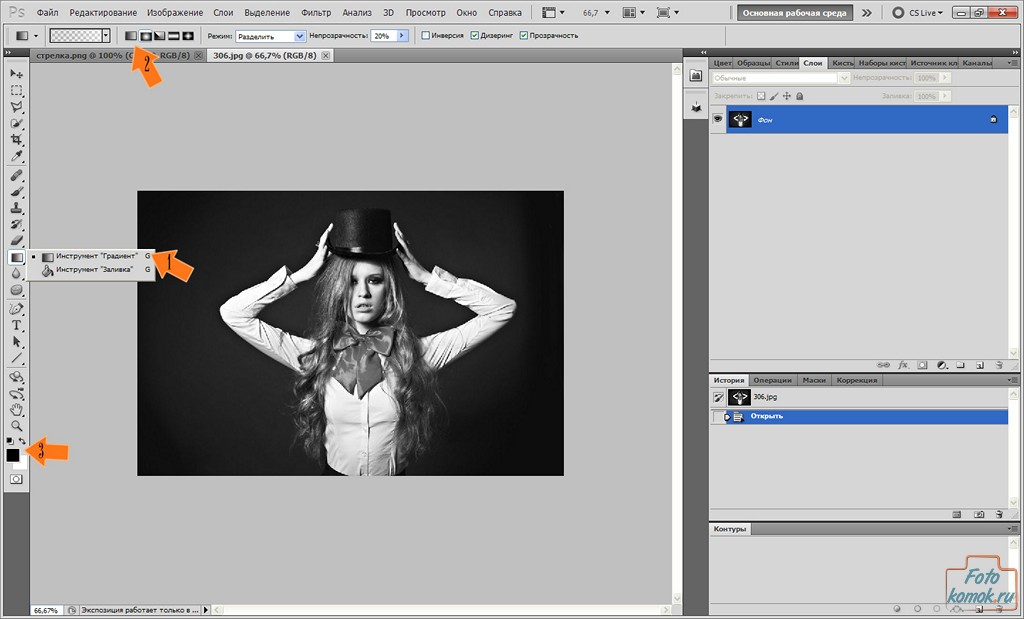Screen dimensions: 1024x619
Task: Hide the Фон layer using eye icon
Action: [717, 119]
